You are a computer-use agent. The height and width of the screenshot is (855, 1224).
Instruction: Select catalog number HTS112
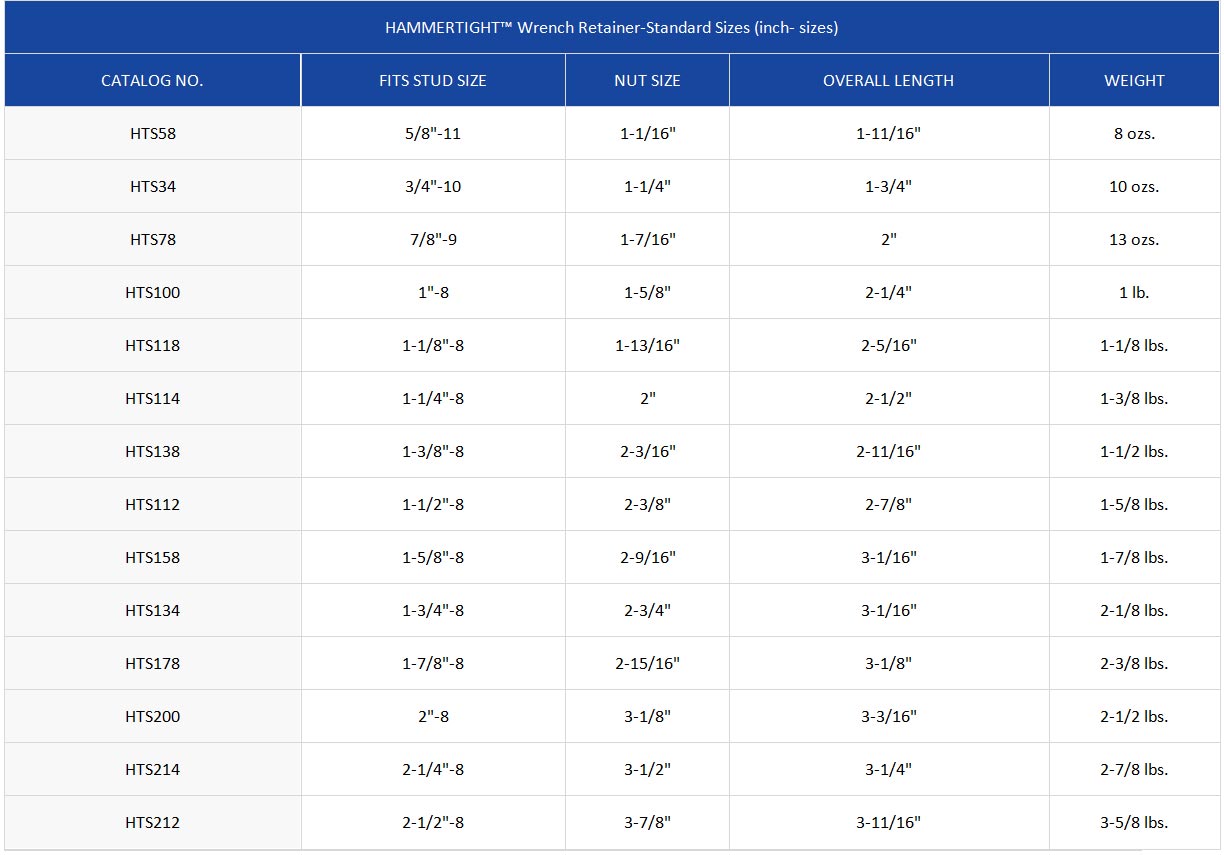click(153, 505)
